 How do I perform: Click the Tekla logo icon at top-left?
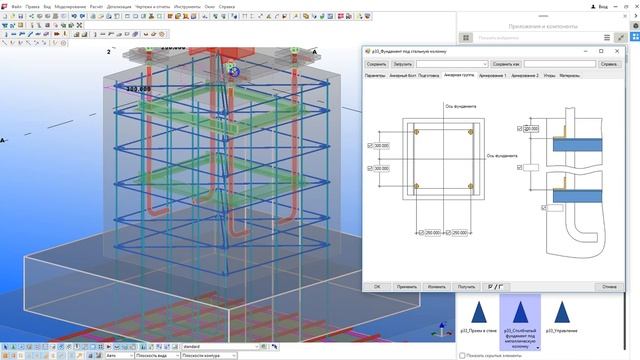pos(4,7)
